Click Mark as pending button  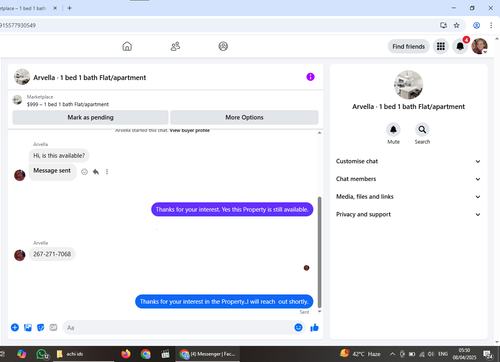click(90, 117)
